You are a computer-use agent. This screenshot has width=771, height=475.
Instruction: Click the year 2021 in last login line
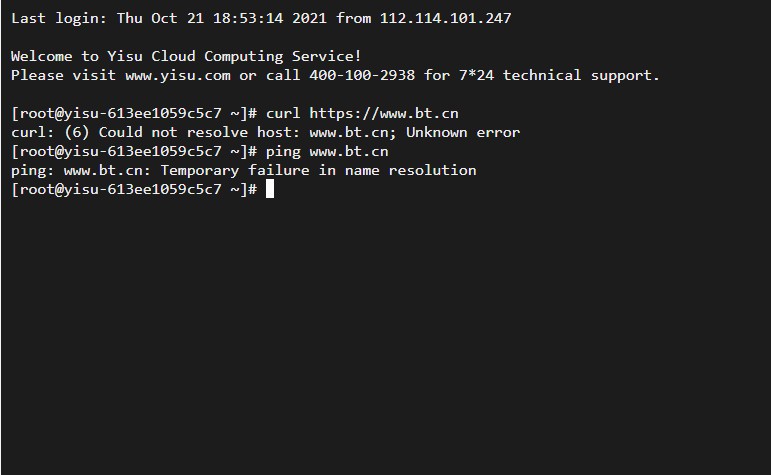click(309, 18)
